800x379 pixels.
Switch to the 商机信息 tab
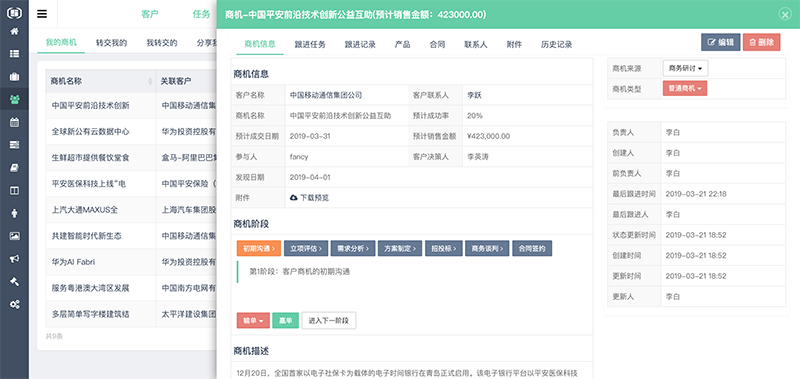(260, 44)
